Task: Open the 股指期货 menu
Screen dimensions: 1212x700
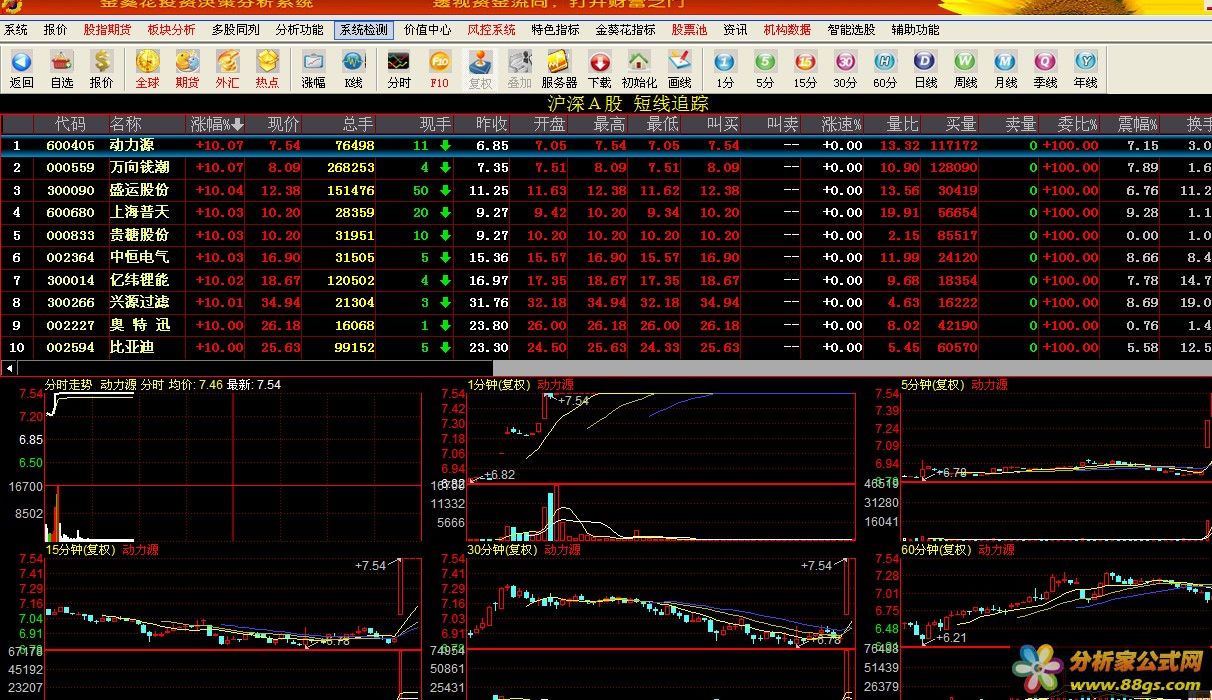Action: coord(107,30)
